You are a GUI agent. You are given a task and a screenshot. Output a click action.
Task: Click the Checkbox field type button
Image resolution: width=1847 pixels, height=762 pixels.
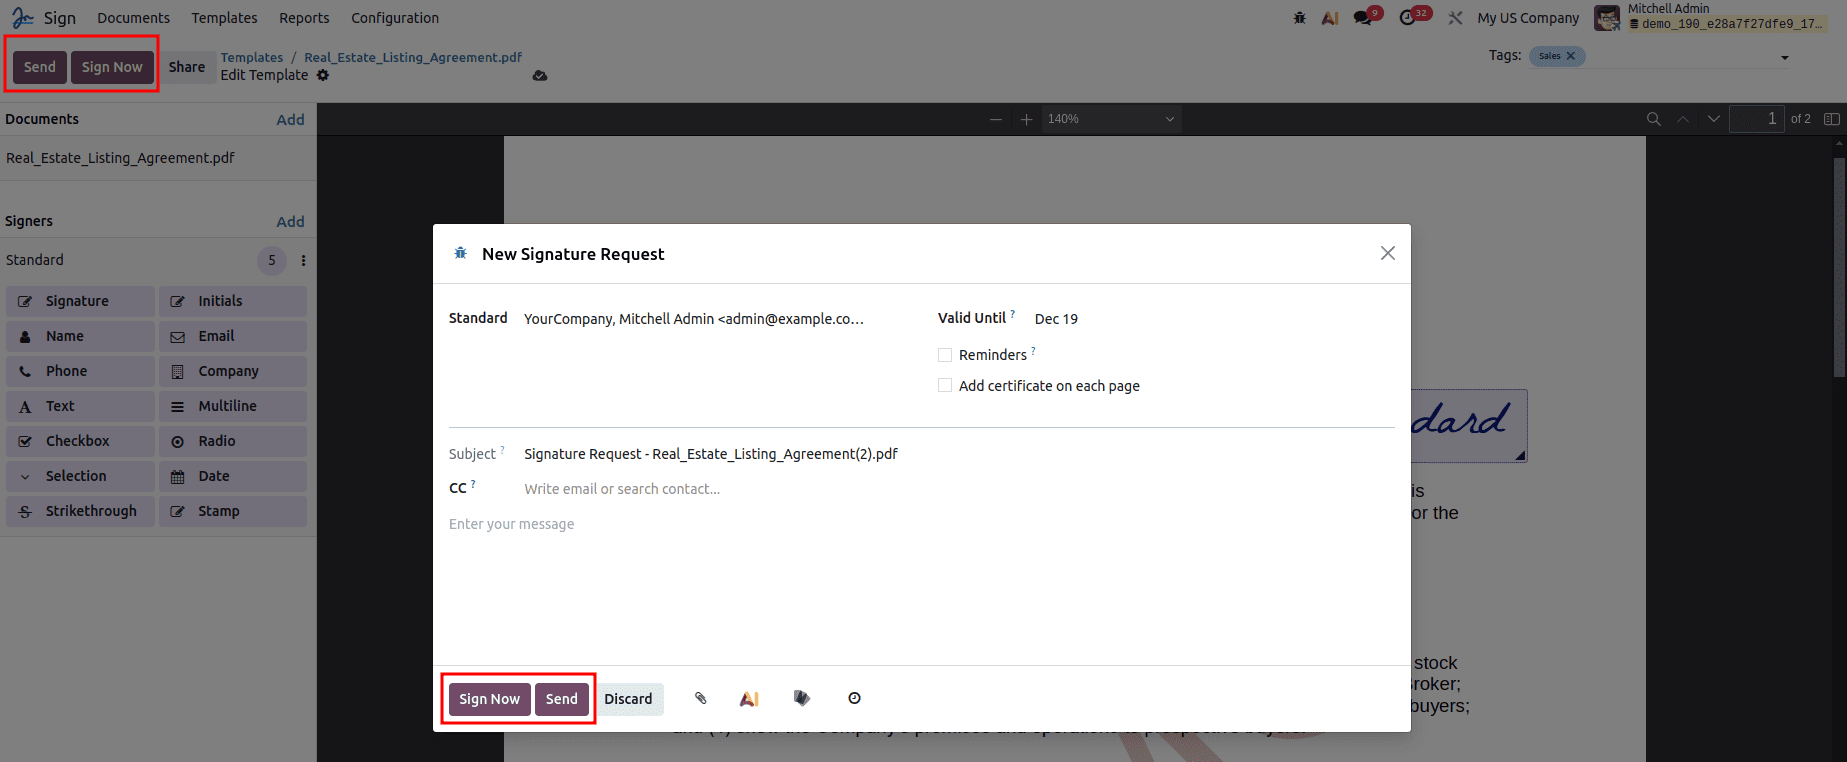(80, 441)
